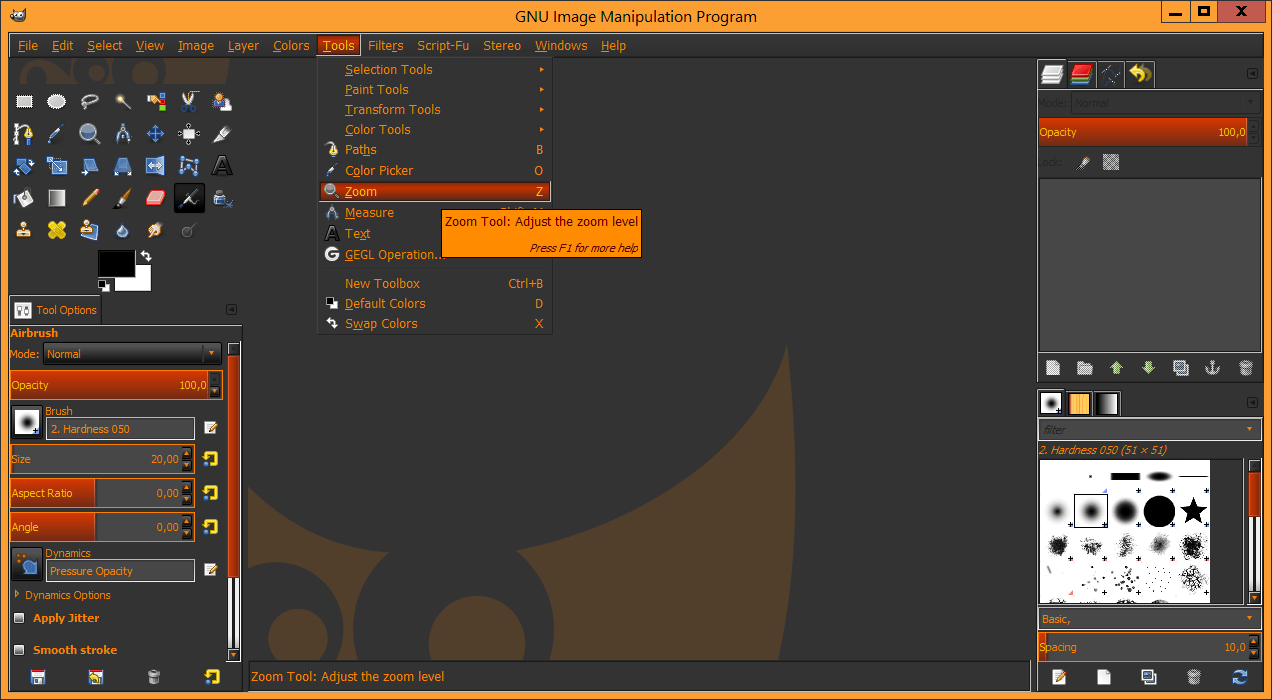1272x700 pixels.
Task: Select the Foreground Select tool
Action: pos(222,101)
